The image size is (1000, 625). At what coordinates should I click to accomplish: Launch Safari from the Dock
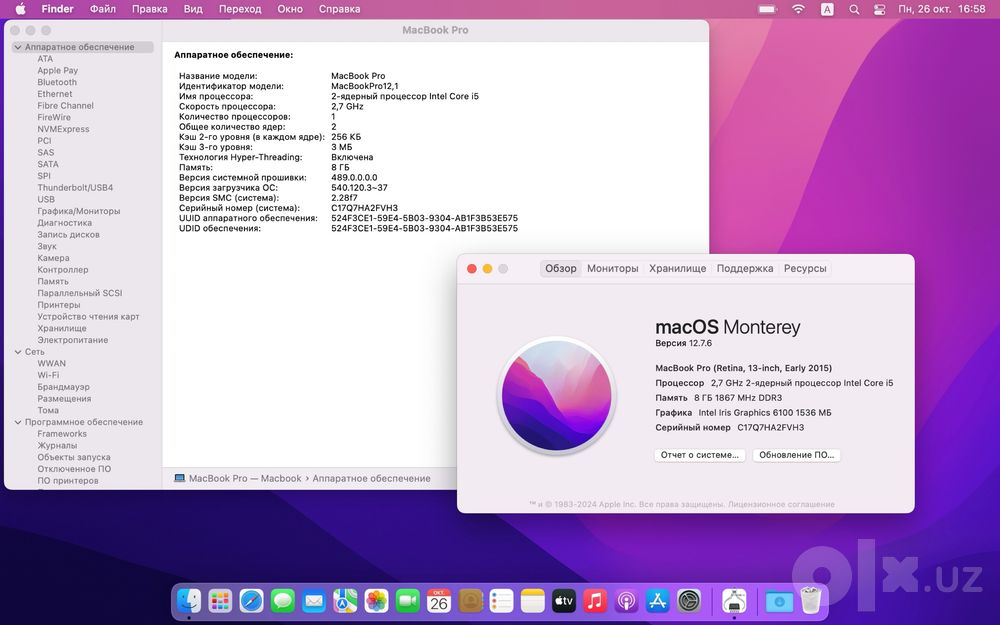tap(251, 600)
